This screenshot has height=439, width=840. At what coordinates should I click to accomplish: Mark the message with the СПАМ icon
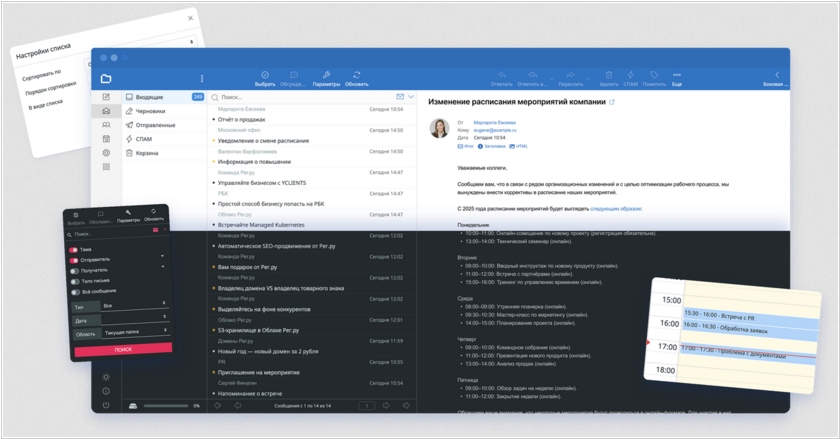coord(630,75)
